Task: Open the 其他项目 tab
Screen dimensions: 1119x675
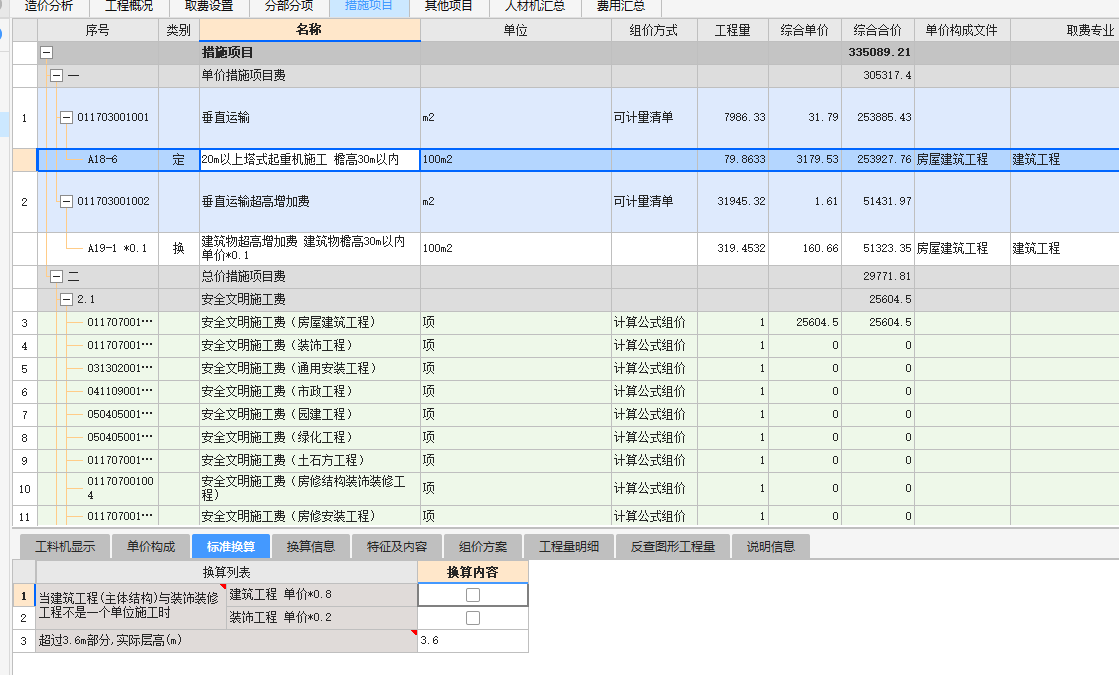Action: 449,6
